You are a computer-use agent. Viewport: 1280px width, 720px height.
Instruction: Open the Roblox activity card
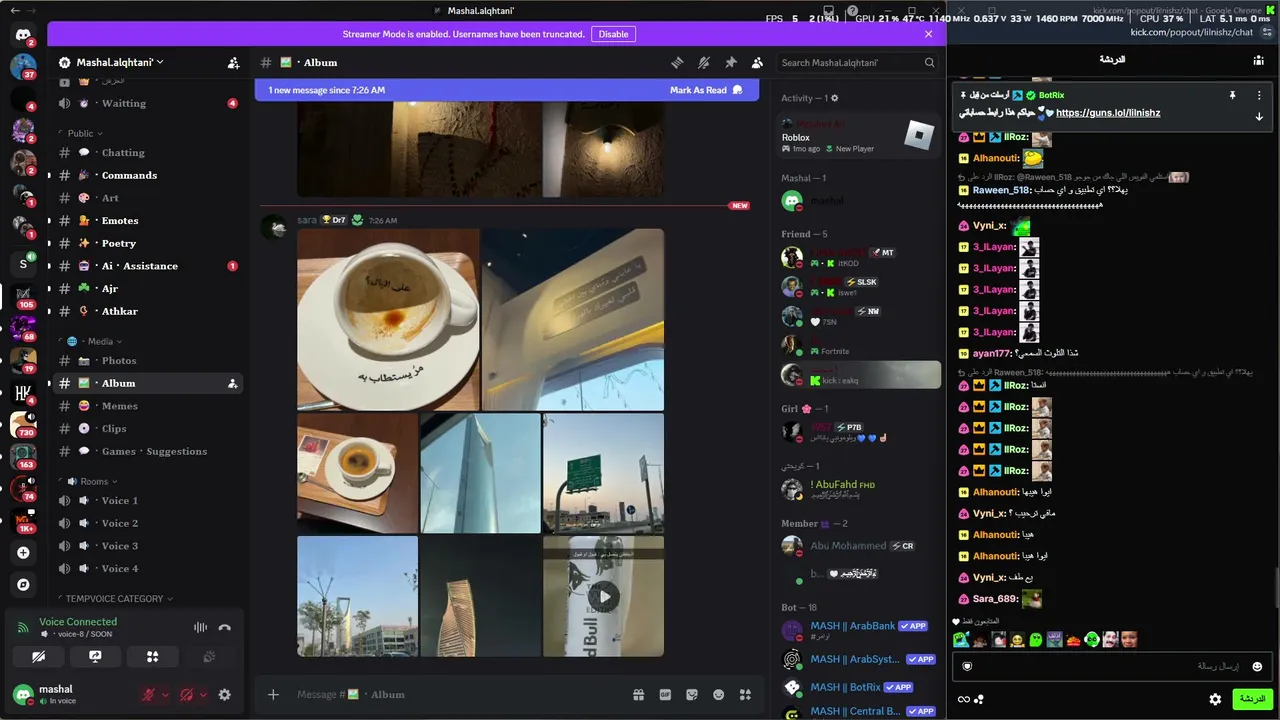point(859,135)
